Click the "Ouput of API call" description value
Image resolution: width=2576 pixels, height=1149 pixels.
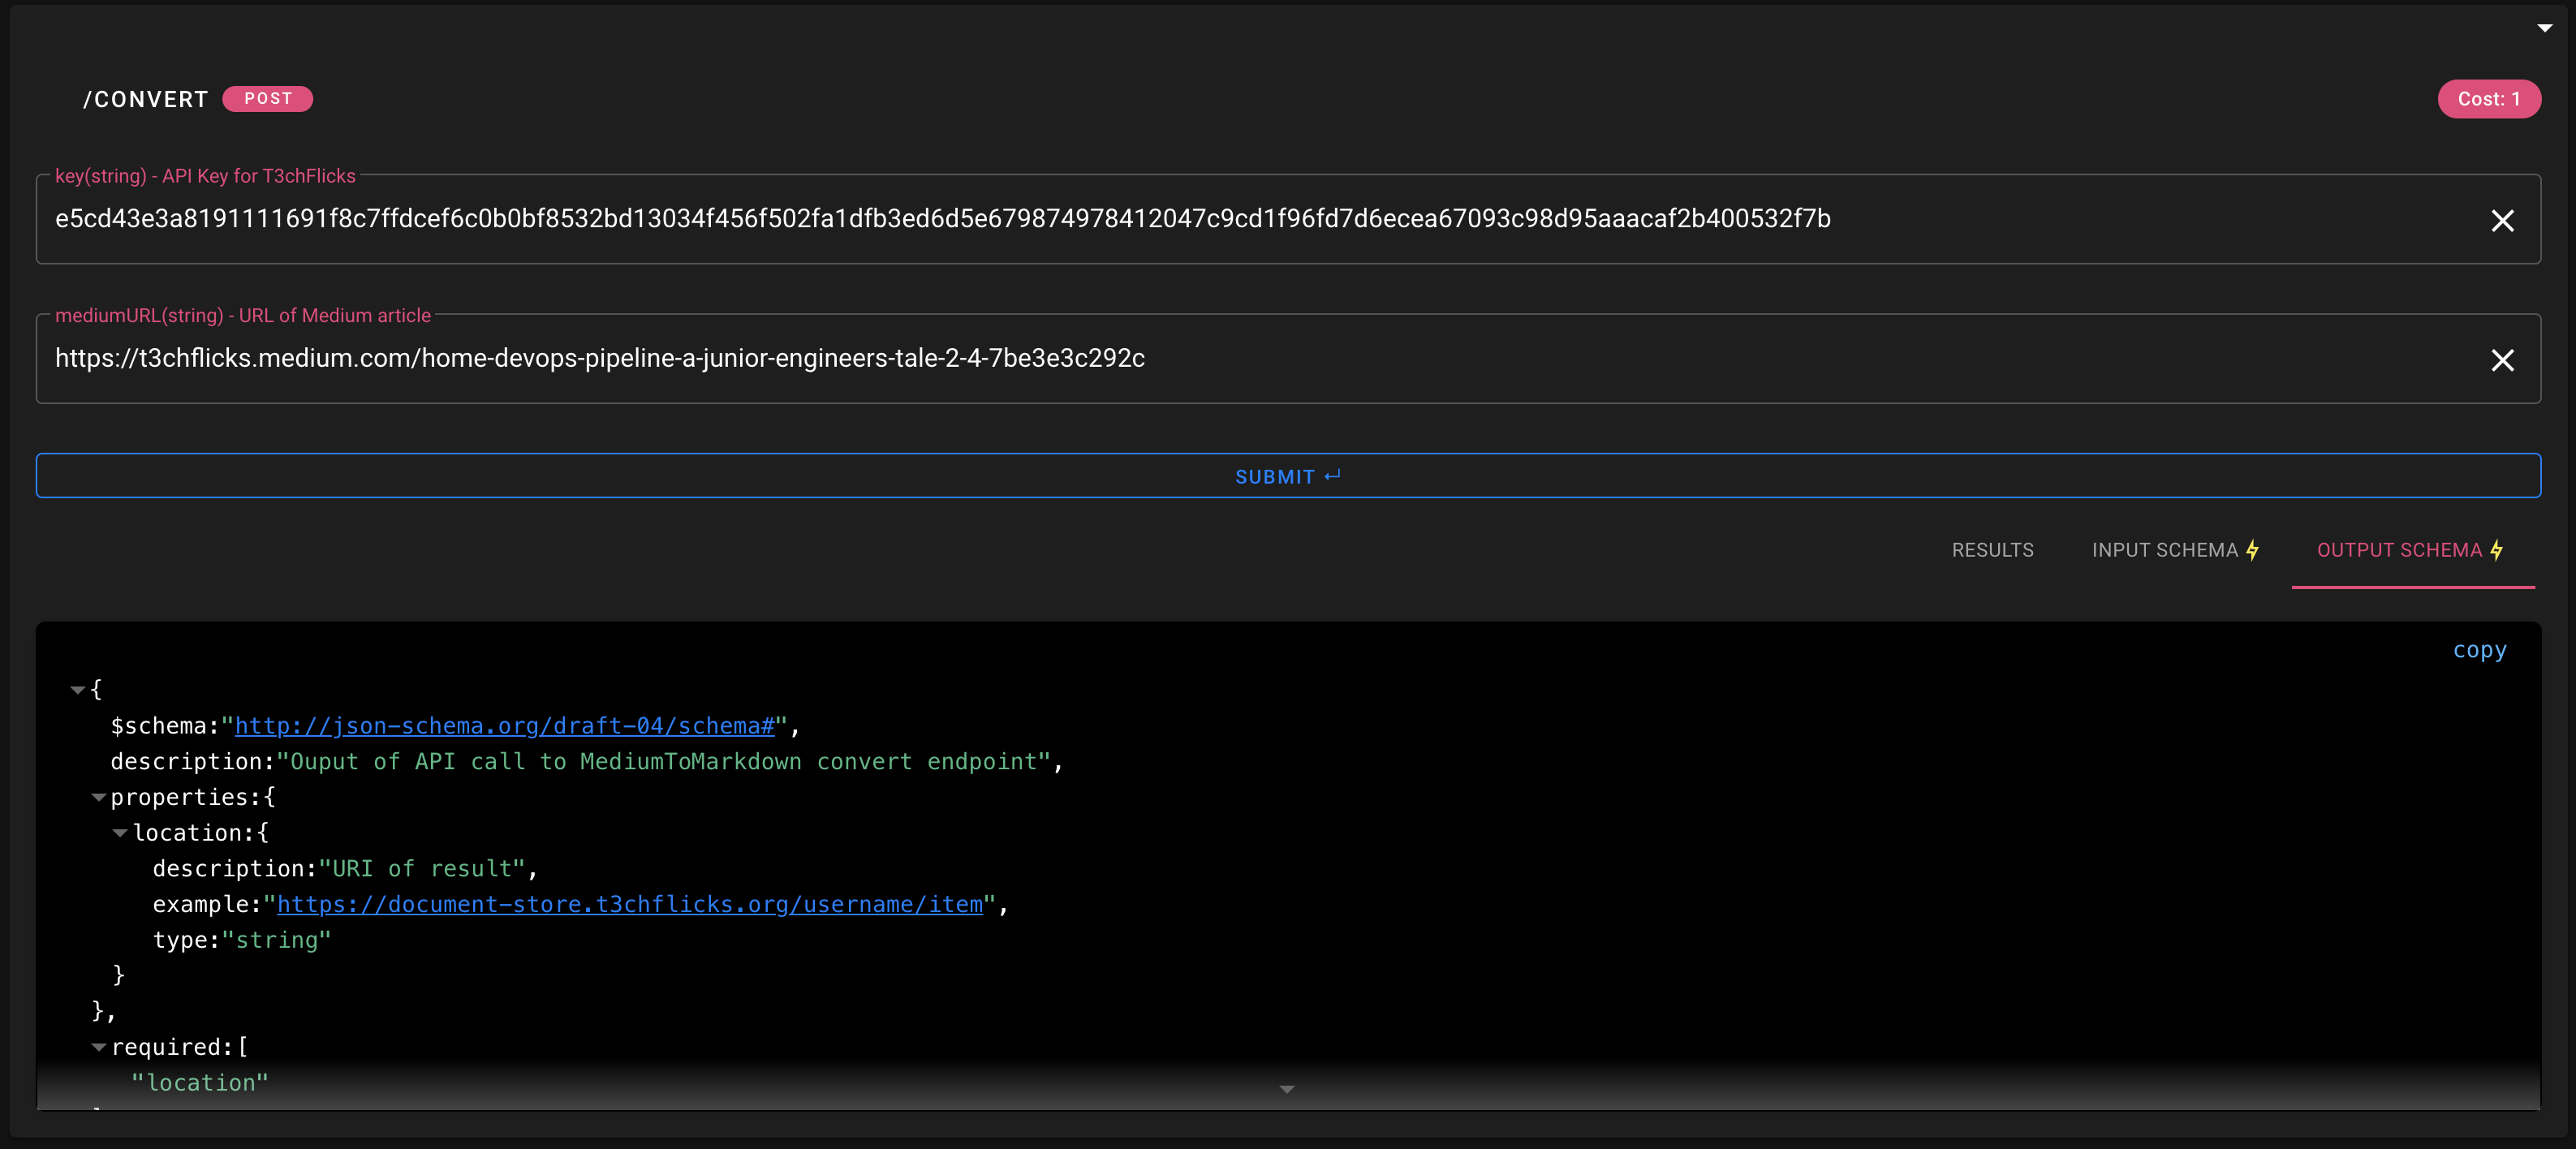click(664, 762)
